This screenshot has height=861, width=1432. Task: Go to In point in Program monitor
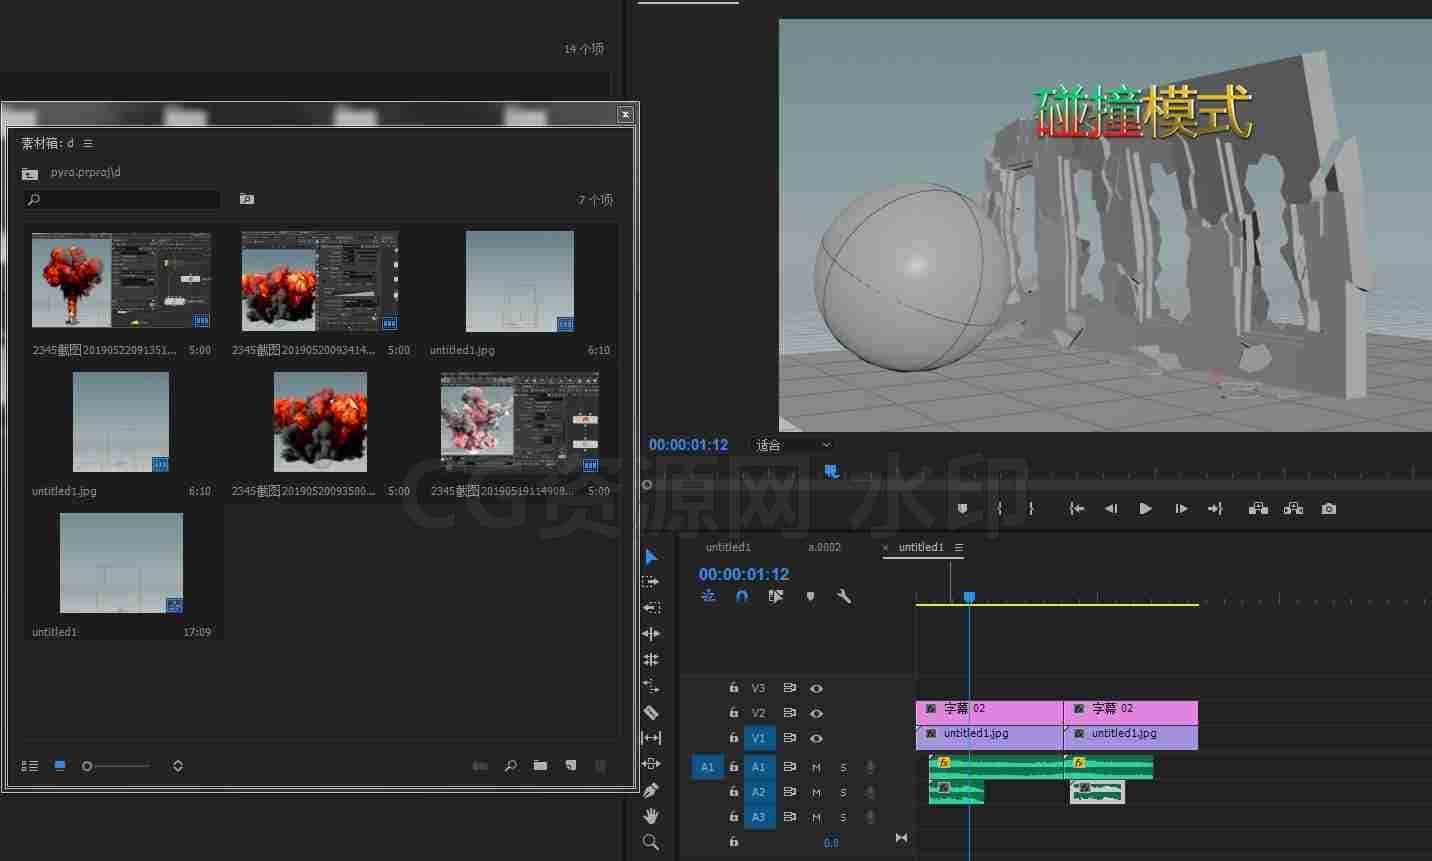[1076, 509]
